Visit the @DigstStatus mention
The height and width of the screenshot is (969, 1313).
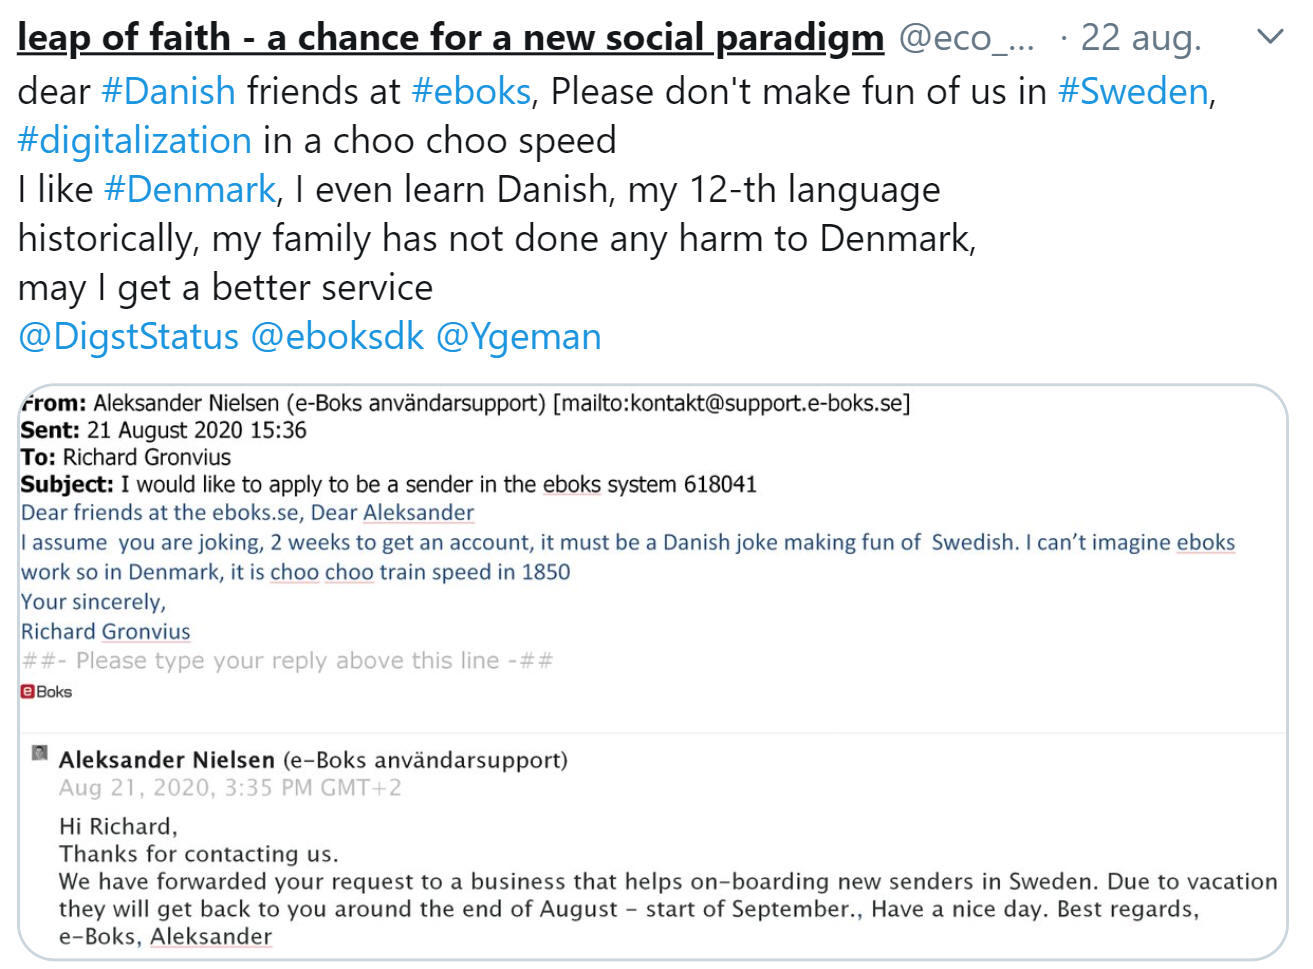[x=129, y=337]
